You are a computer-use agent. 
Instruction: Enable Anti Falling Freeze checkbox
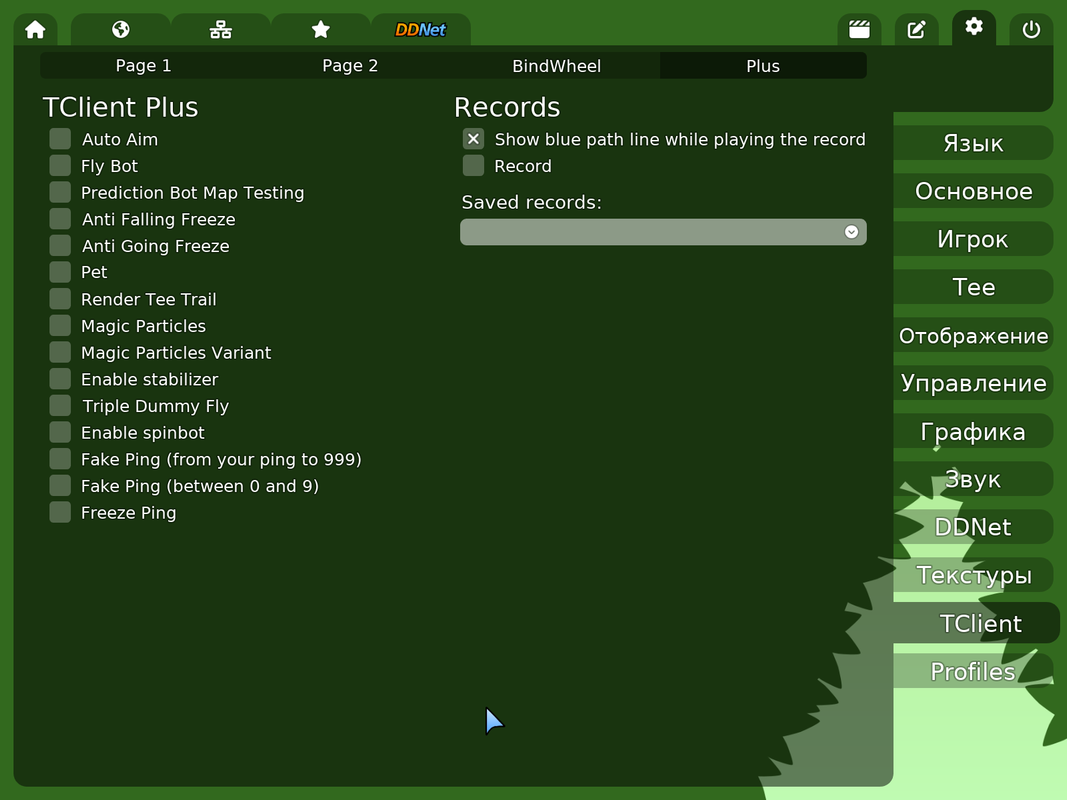pos(60,218)
